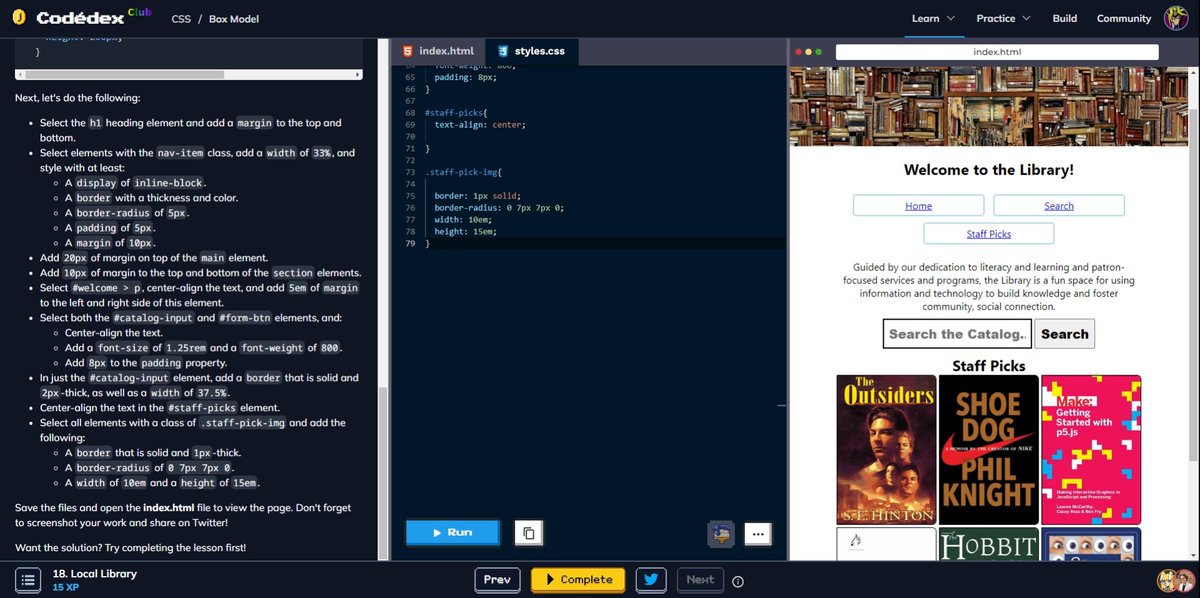Select the Getting Started with p5.js cover

pos(1091,449)
